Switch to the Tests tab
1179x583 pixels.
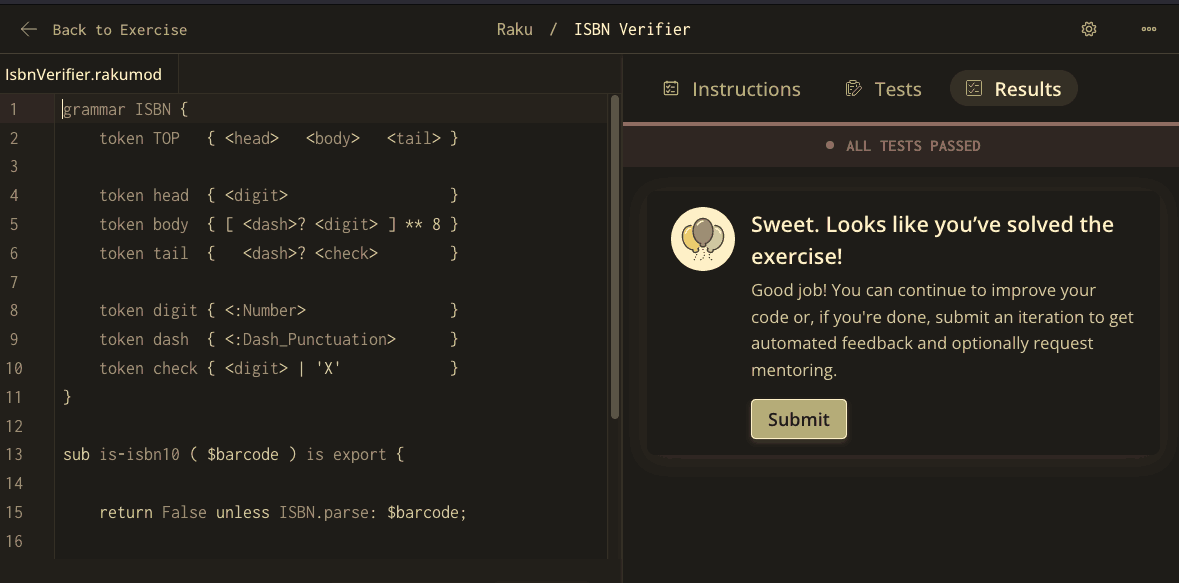pos(897,89)
